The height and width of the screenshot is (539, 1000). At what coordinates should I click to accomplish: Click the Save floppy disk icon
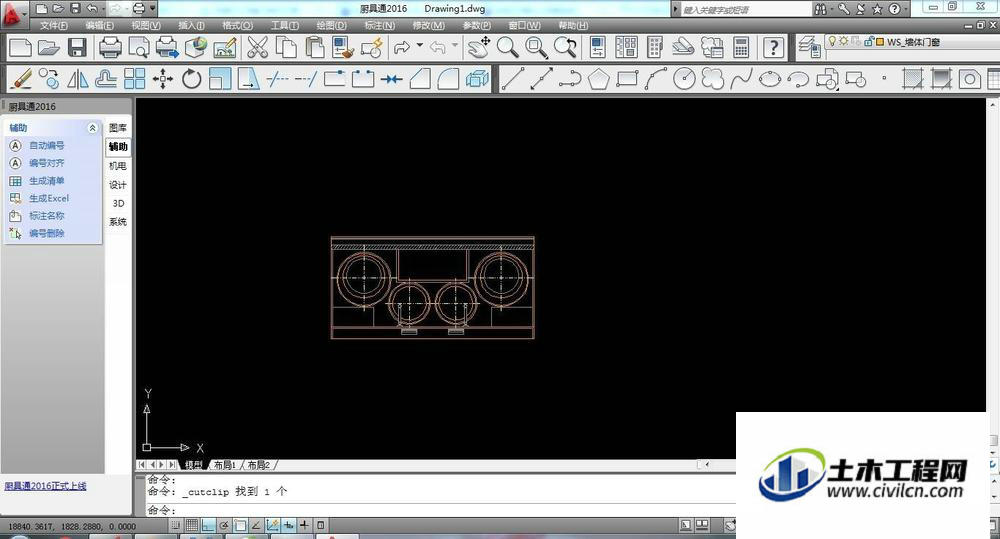click(77, 47)
